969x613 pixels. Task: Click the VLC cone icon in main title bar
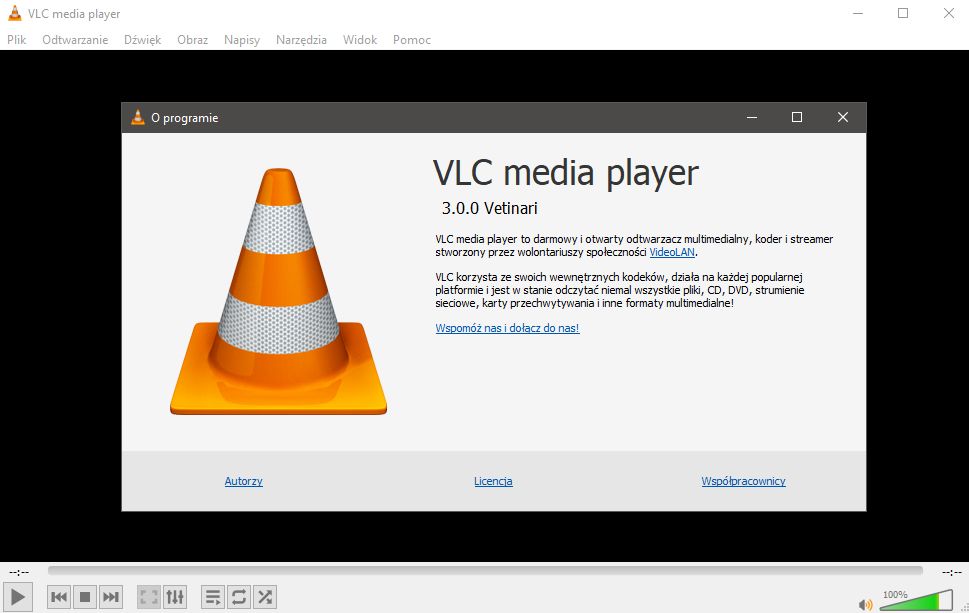[x=15, y=13]
